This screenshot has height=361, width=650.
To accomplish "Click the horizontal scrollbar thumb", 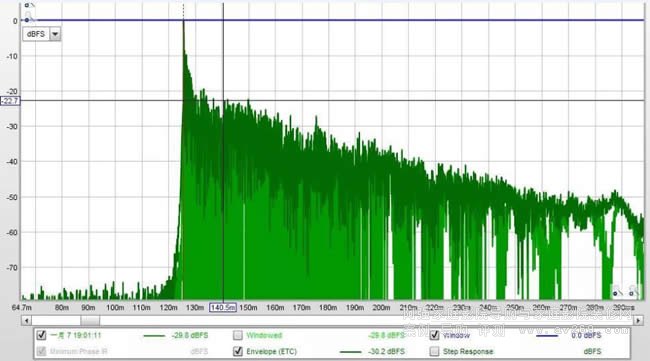I will (x=90, y=320).
